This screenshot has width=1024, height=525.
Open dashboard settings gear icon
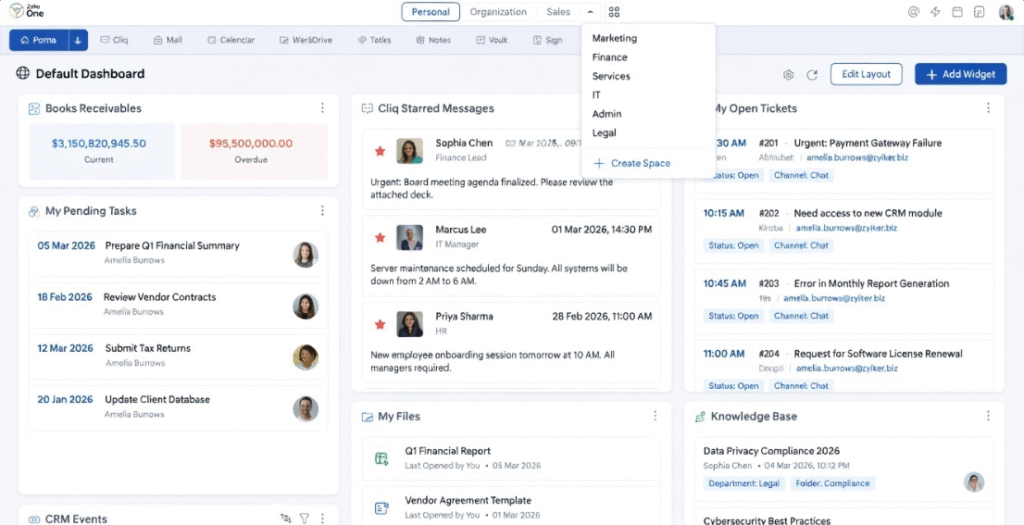788,74
